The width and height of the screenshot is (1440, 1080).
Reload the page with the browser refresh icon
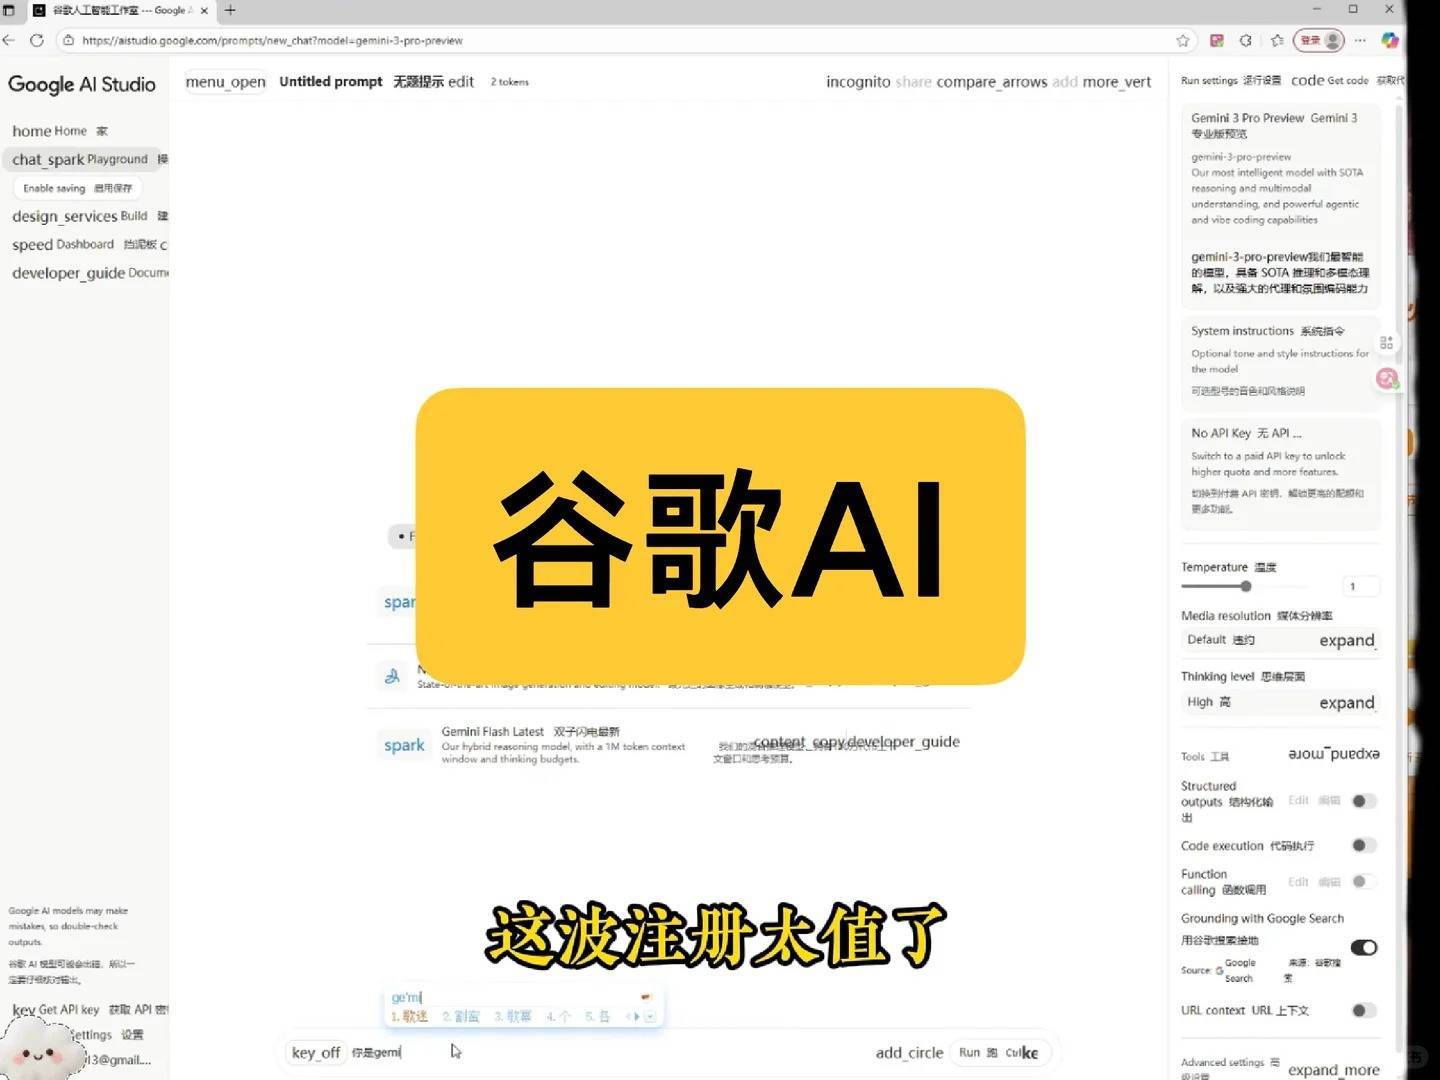click(x=37, y=40)
